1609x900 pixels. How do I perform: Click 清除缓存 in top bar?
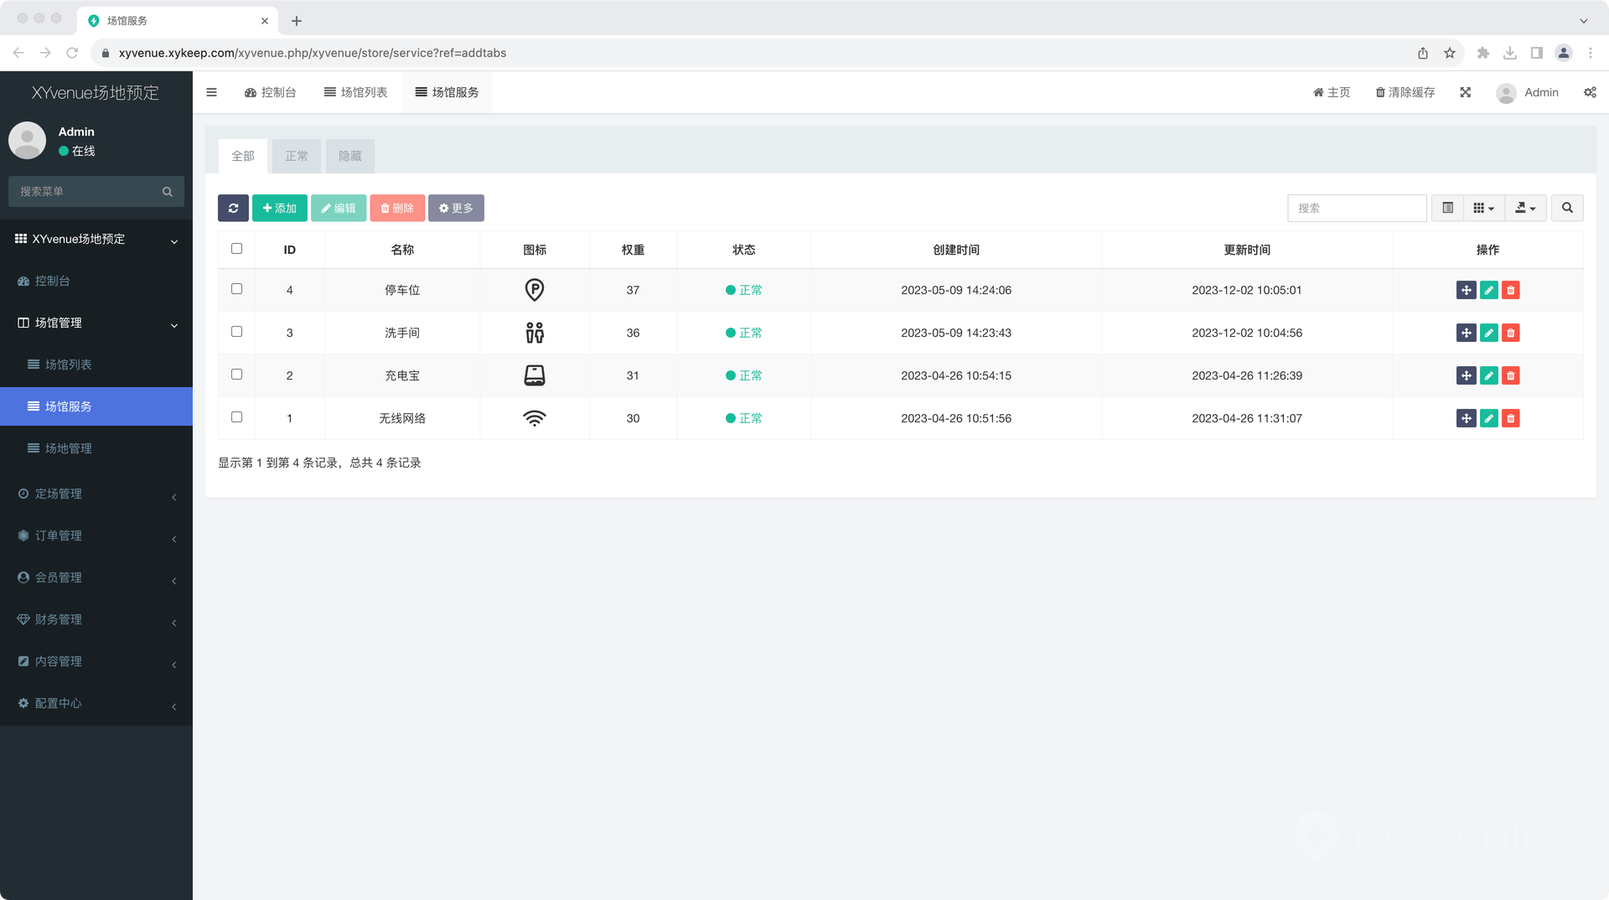pyautogui.click(x=1405, y=92)
